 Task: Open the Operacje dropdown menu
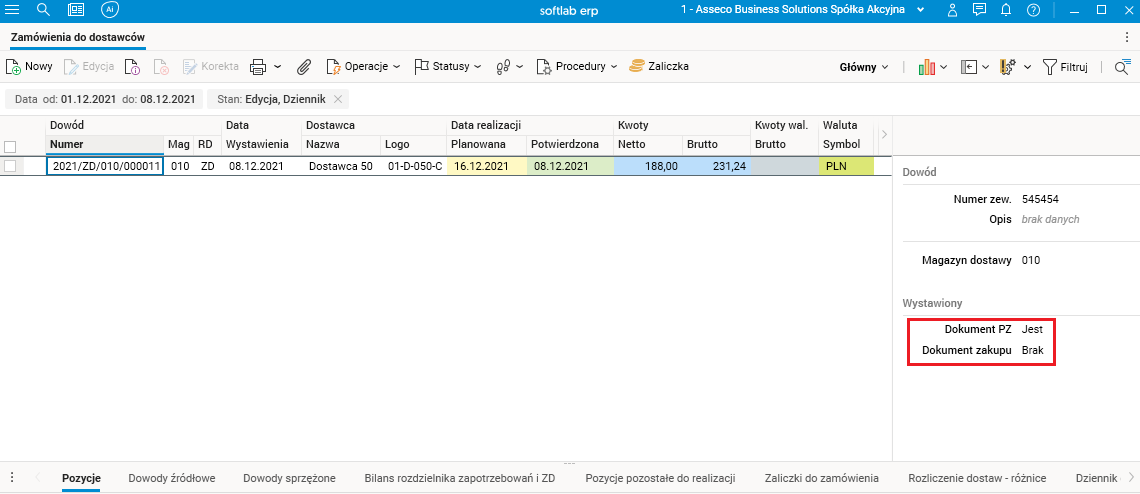tap(363, 66)
